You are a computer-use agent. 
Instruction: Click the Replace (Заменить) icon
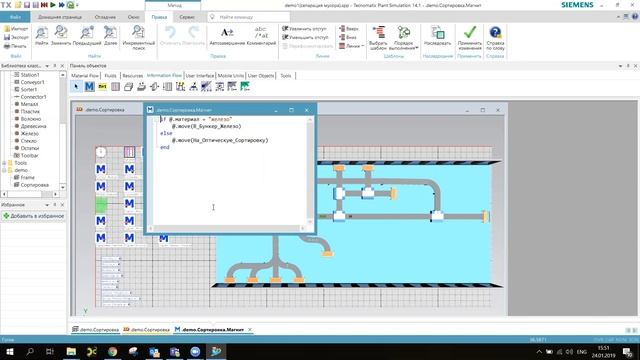[61, 32]
